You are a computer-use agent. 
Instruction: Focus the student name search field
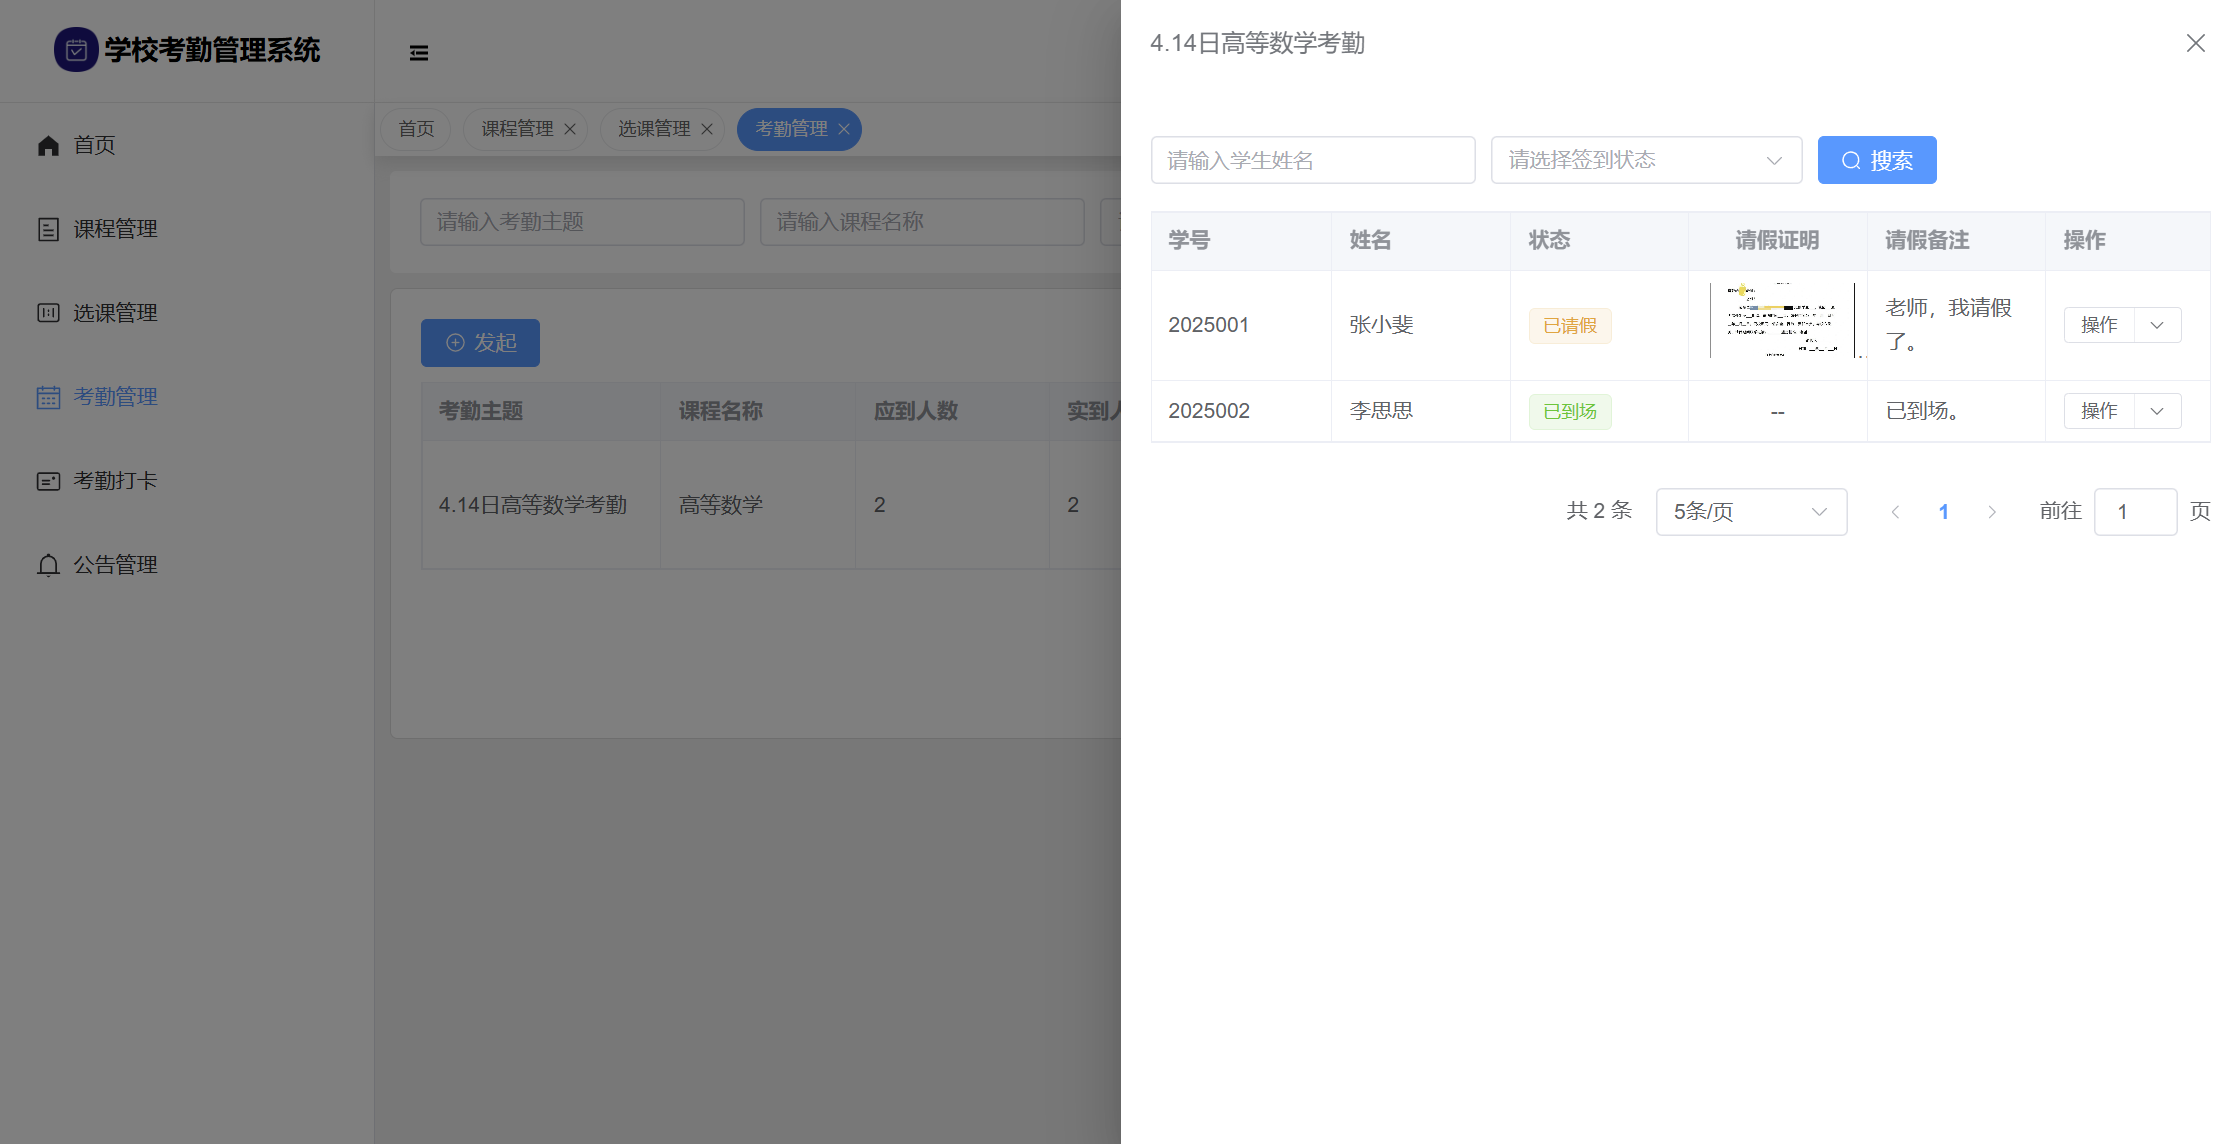pos(1312,160)
